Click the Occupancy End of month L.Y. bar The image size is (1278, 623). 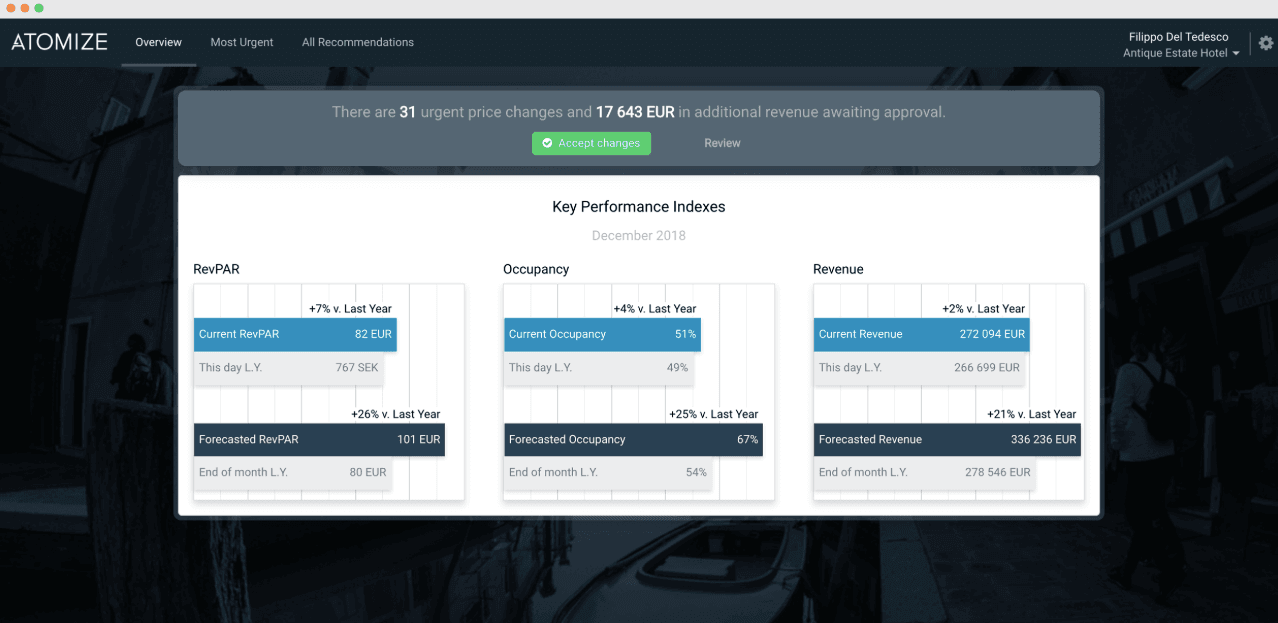[607, 473]
